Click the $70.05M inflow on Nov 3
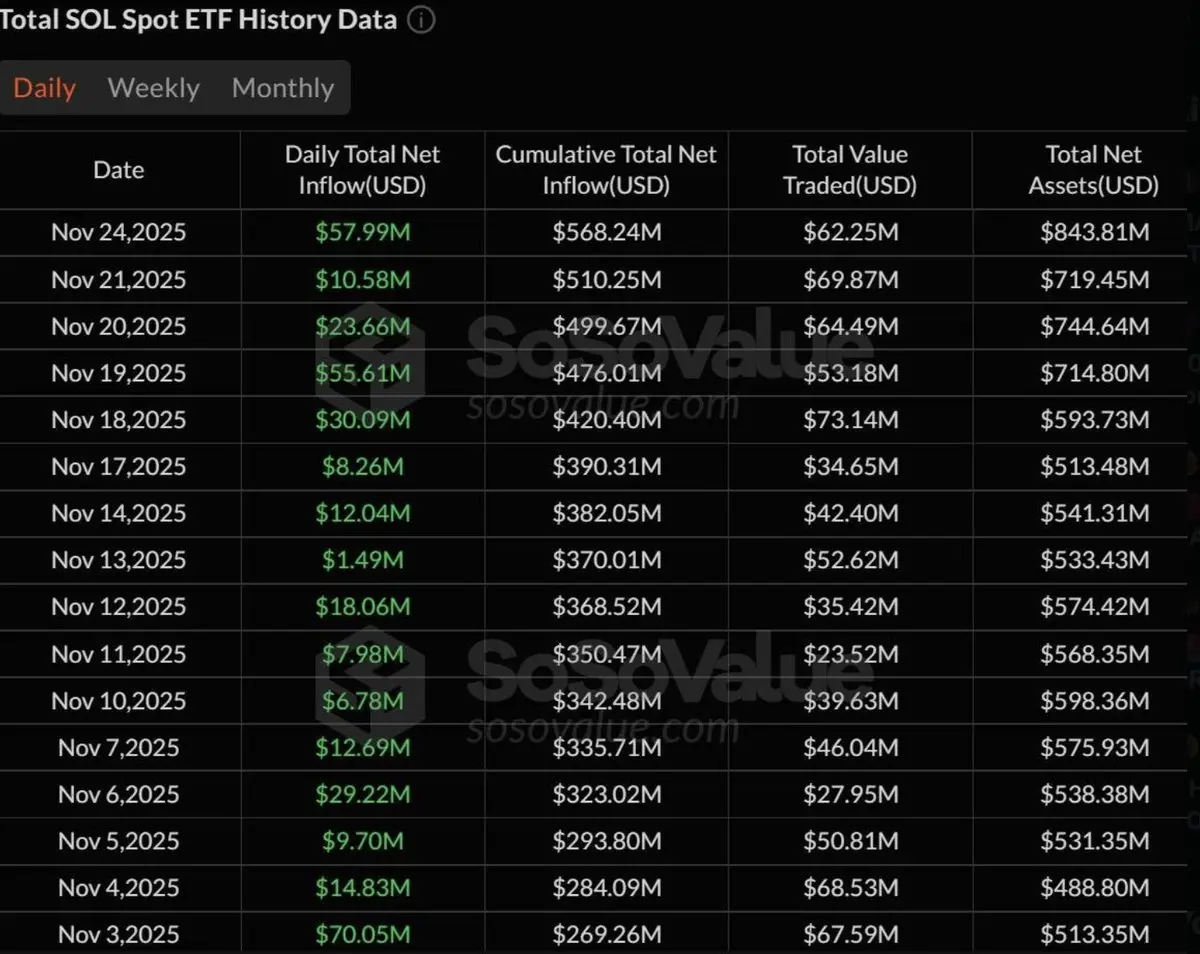 click(x=362, y=934)
